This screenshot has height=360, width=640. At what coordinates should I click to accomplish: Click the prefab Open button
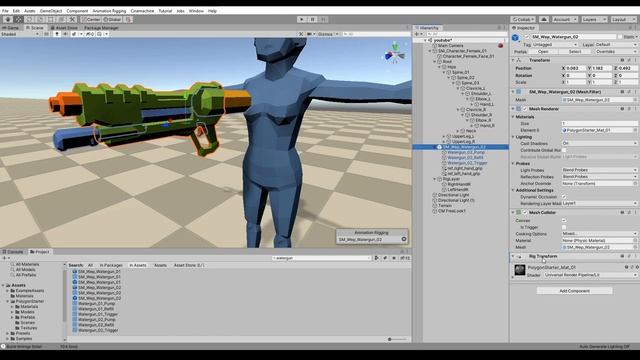pyautogui.click(x=543, y=52)
